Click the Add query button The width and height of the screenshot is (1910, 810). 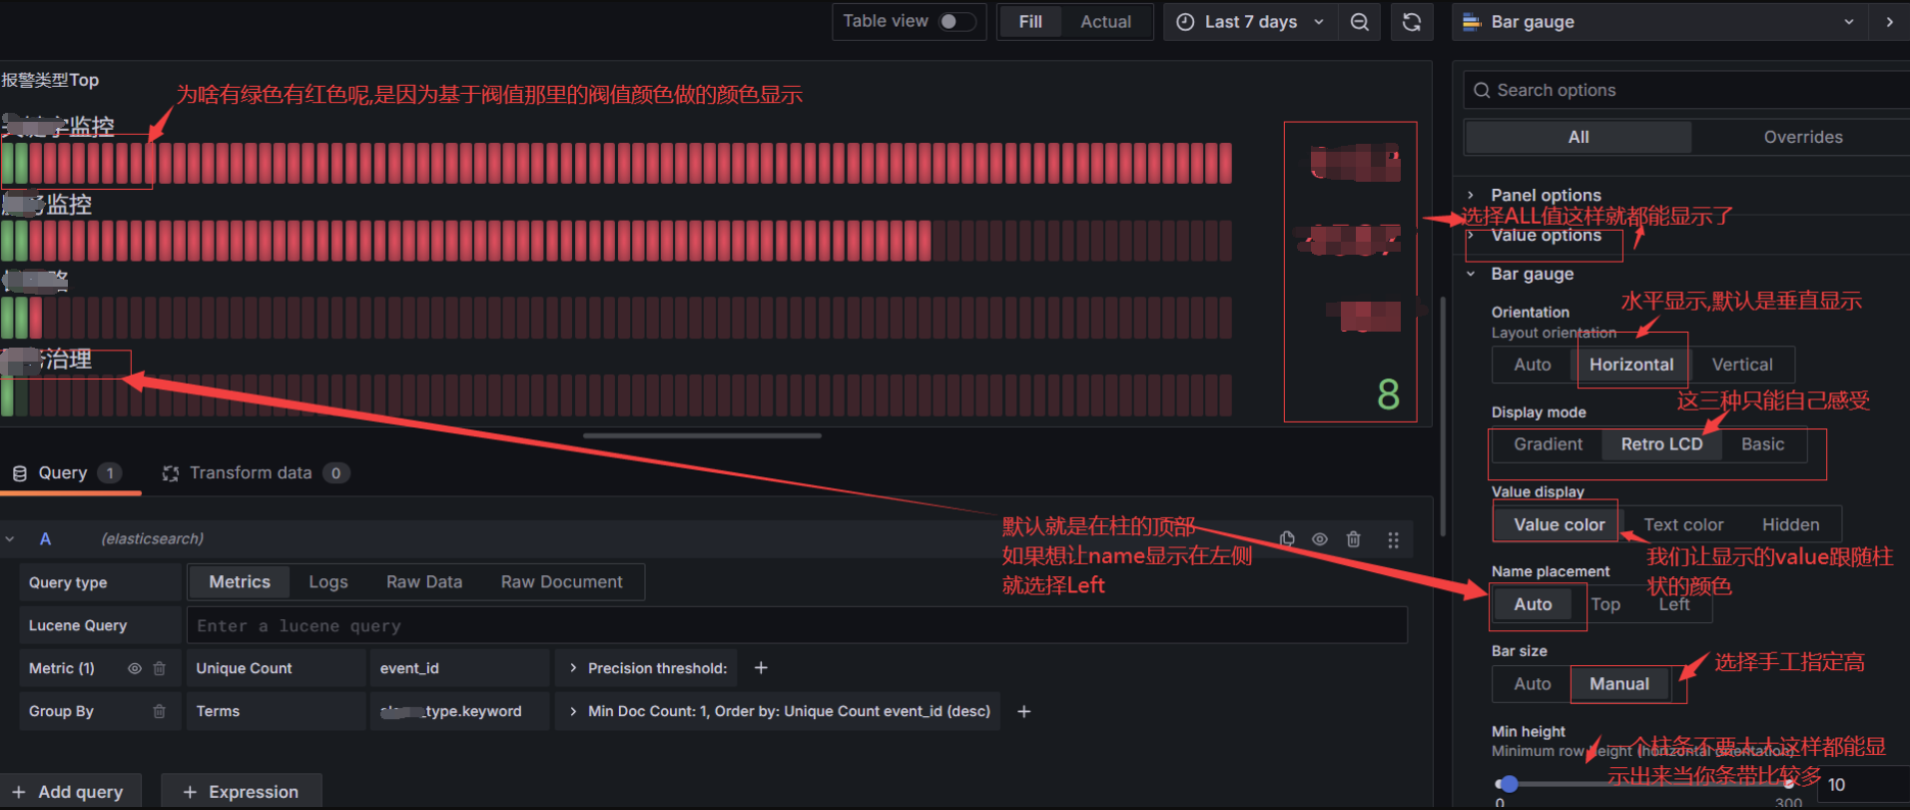coord(69,792)
